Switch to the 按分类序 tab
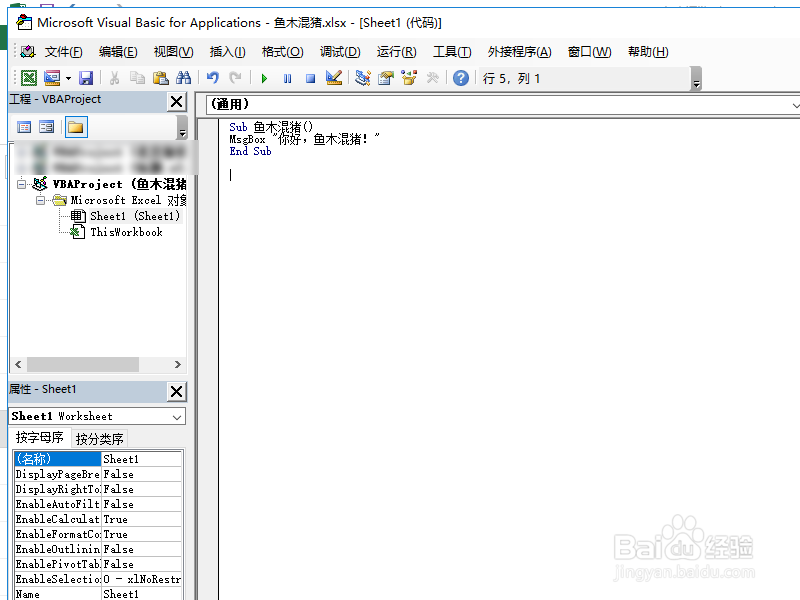The width and height of the screenshot is (800, 600). click(99, 439)
